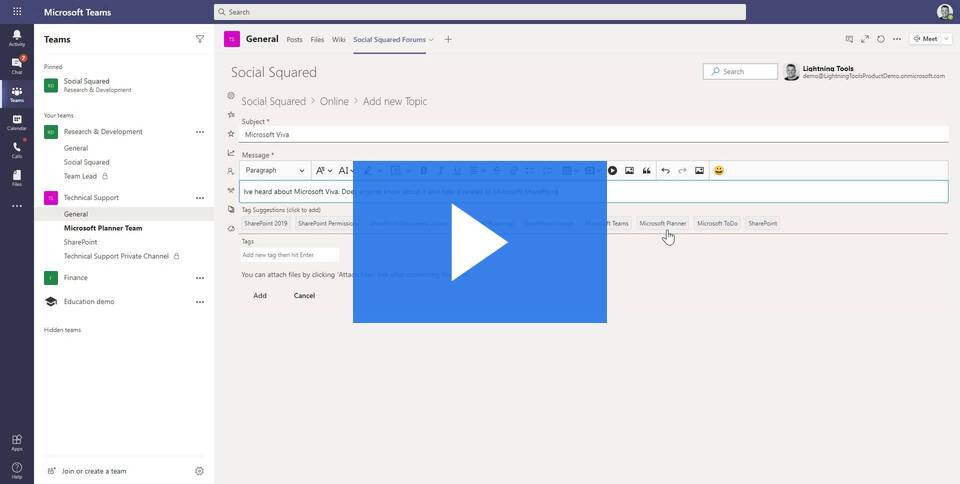Add the Microsoft Planner tag suggestion
This screenshot has height=484, width=960.
pos(662,223)
